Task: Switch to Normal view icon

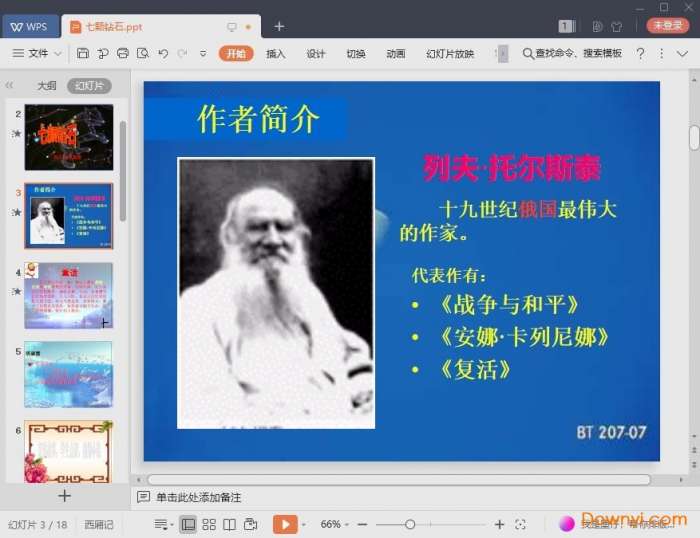Action: tap(188, 524)
